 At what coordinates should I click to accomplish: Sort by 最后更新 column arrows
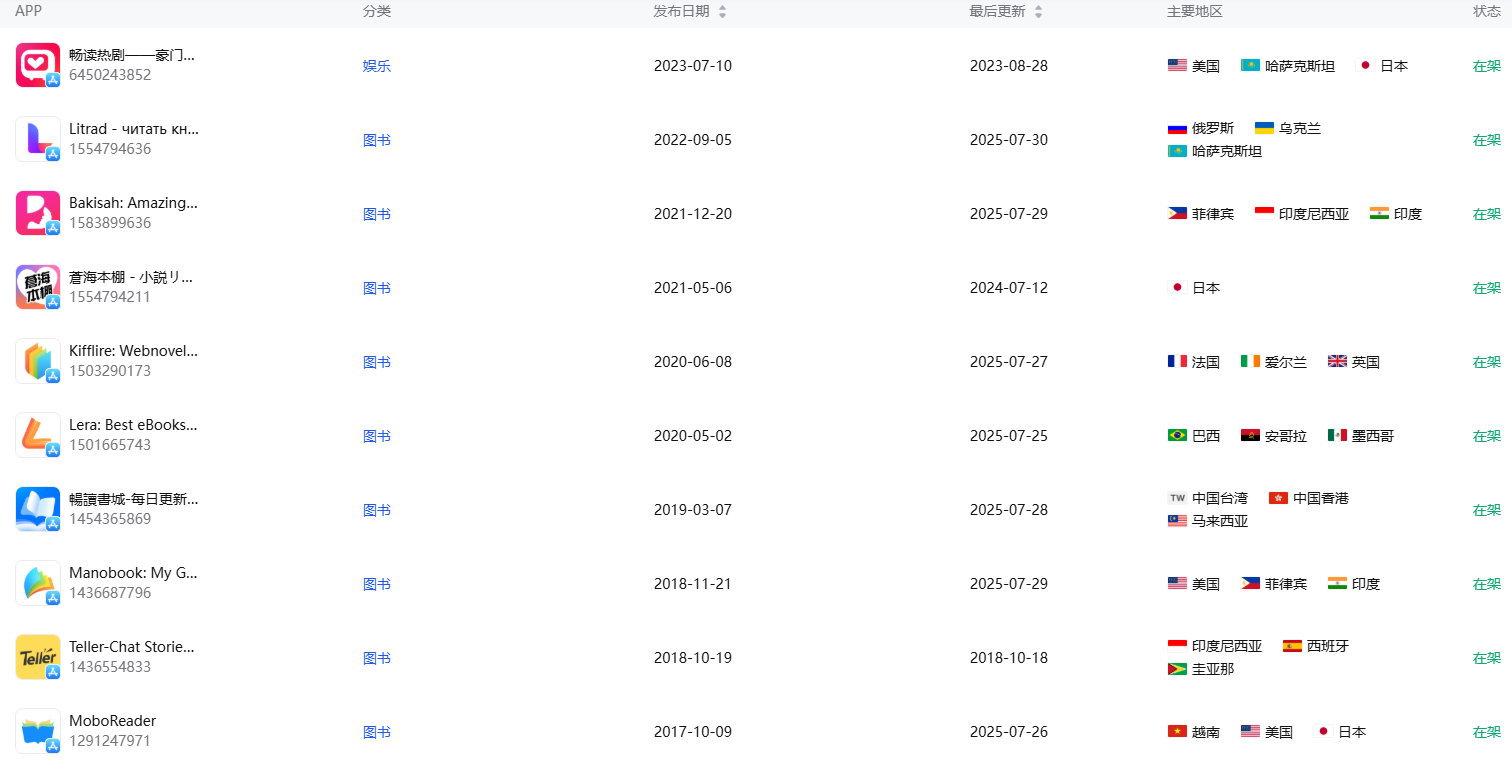1038,12
